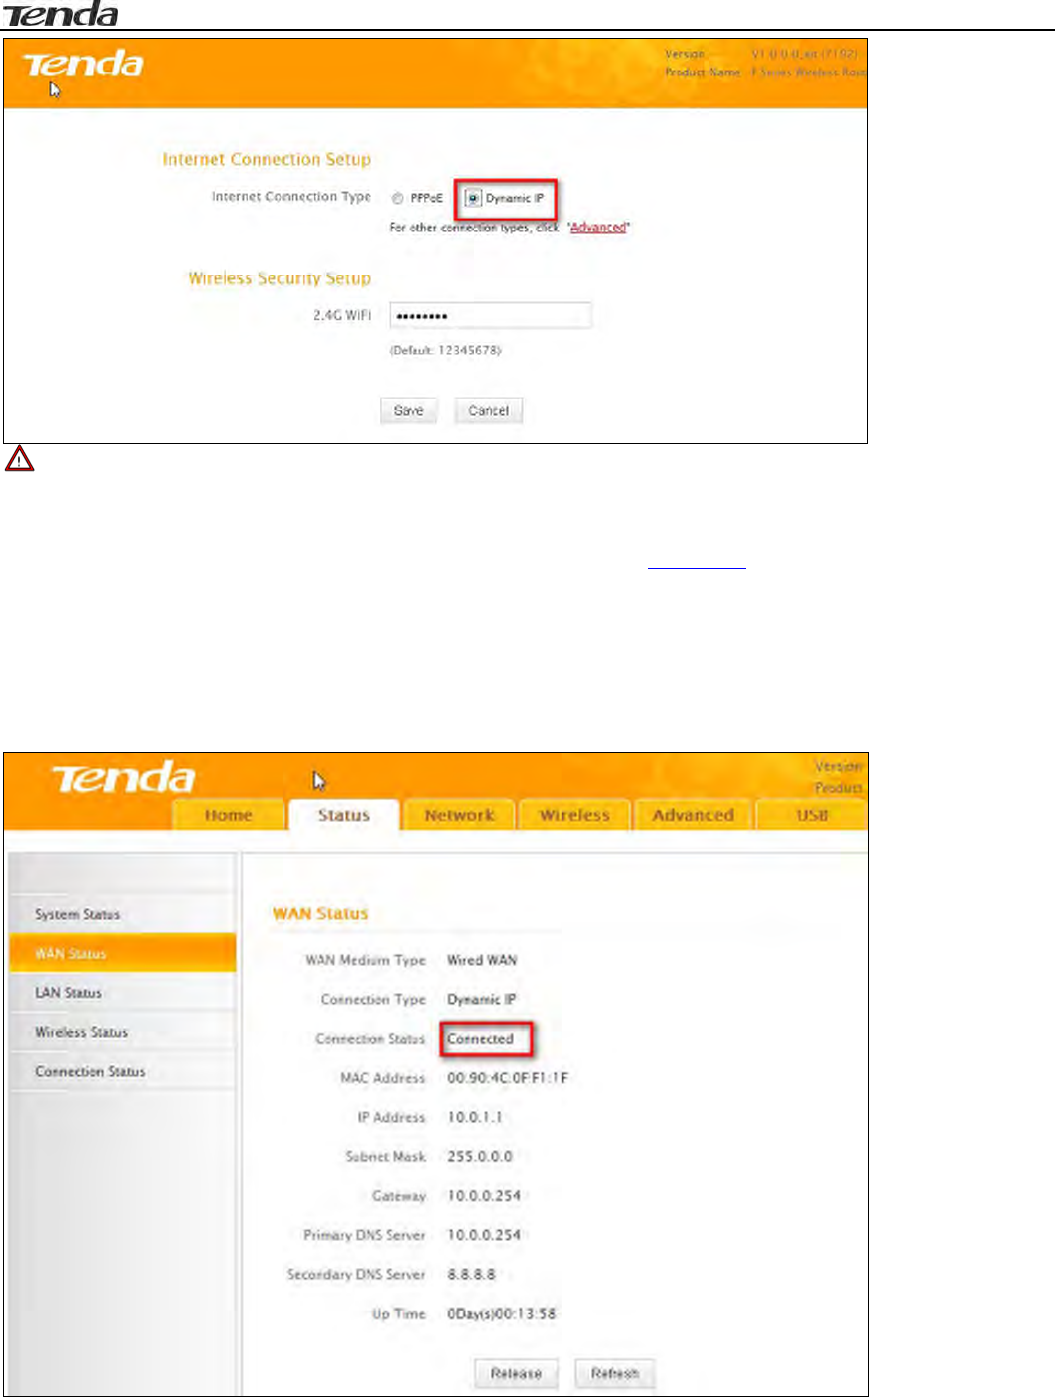Click the Connection Type value Dynamic IP
The height and width of the screenshot is (1397, 1055).
click(481, 999)
